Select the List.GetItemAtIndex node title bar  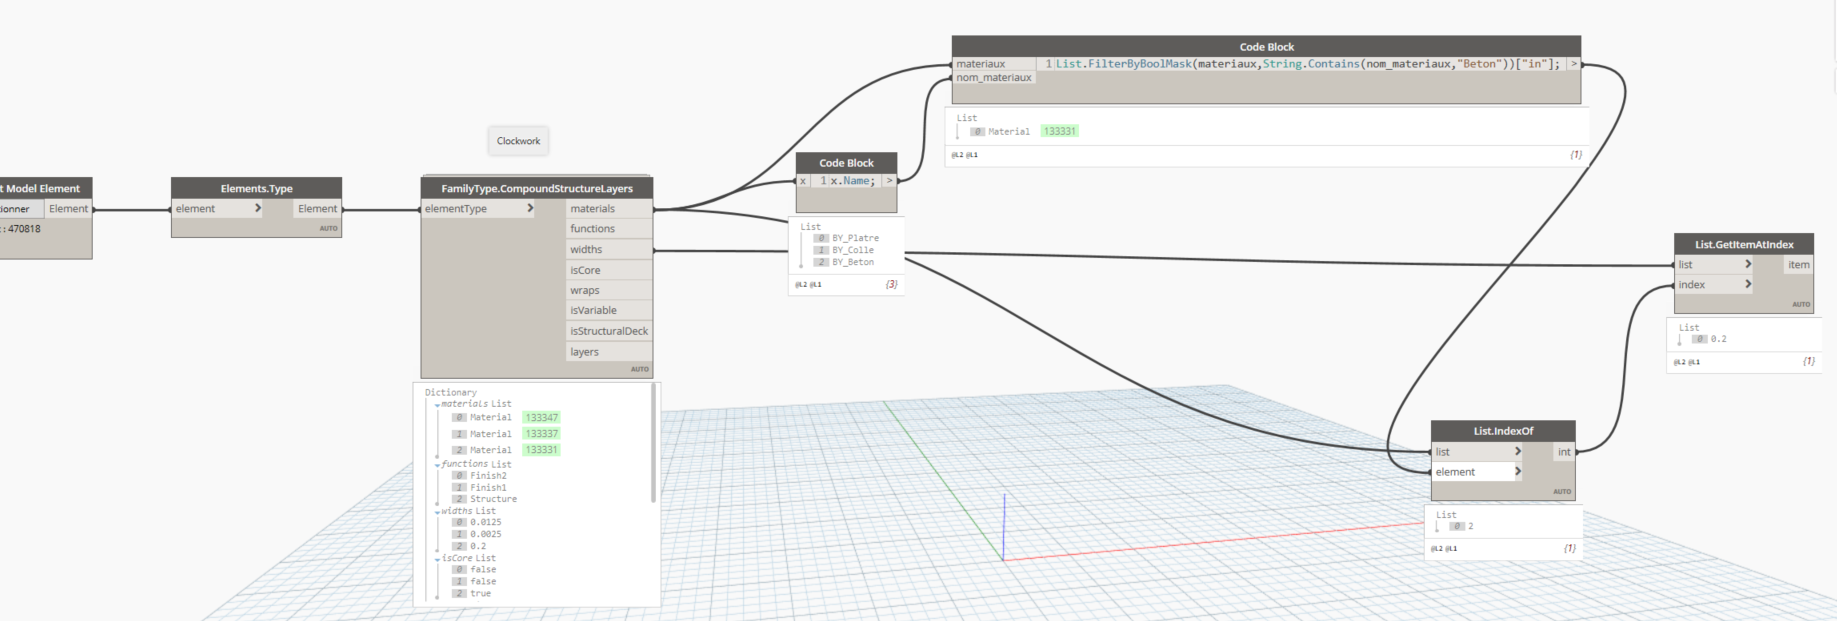[x=1743, y=244]
